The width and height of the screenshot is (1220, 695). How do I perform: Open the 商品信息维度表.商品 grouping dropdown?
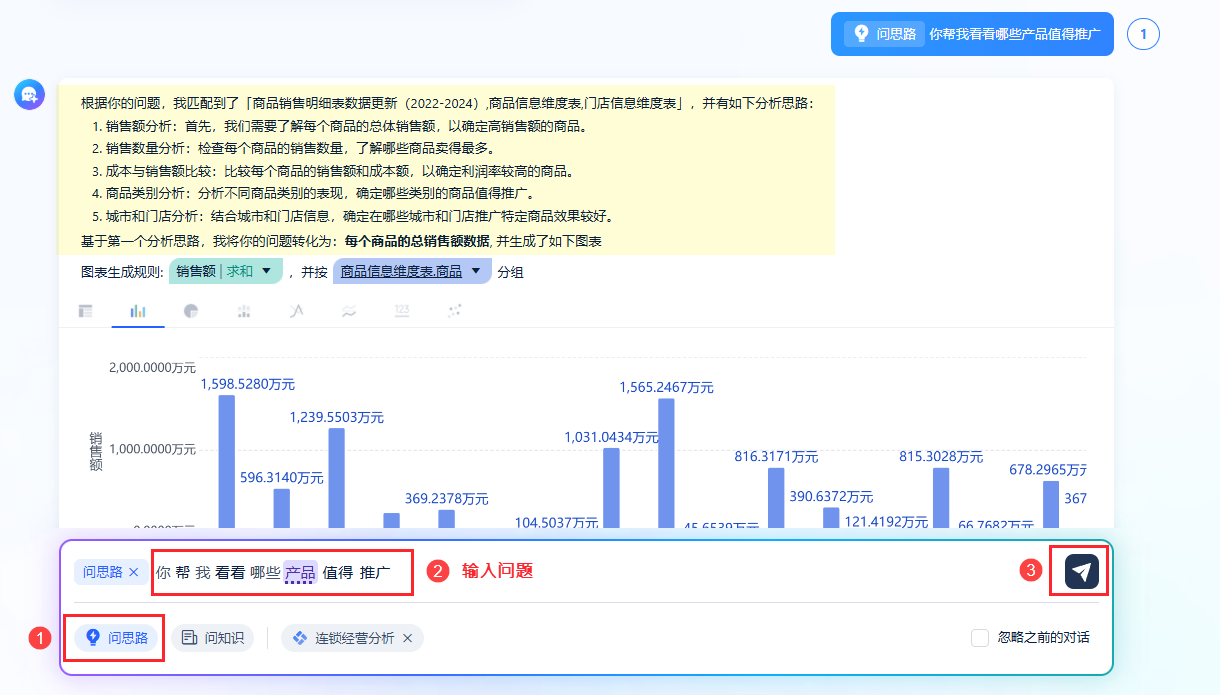click(412, 271)
